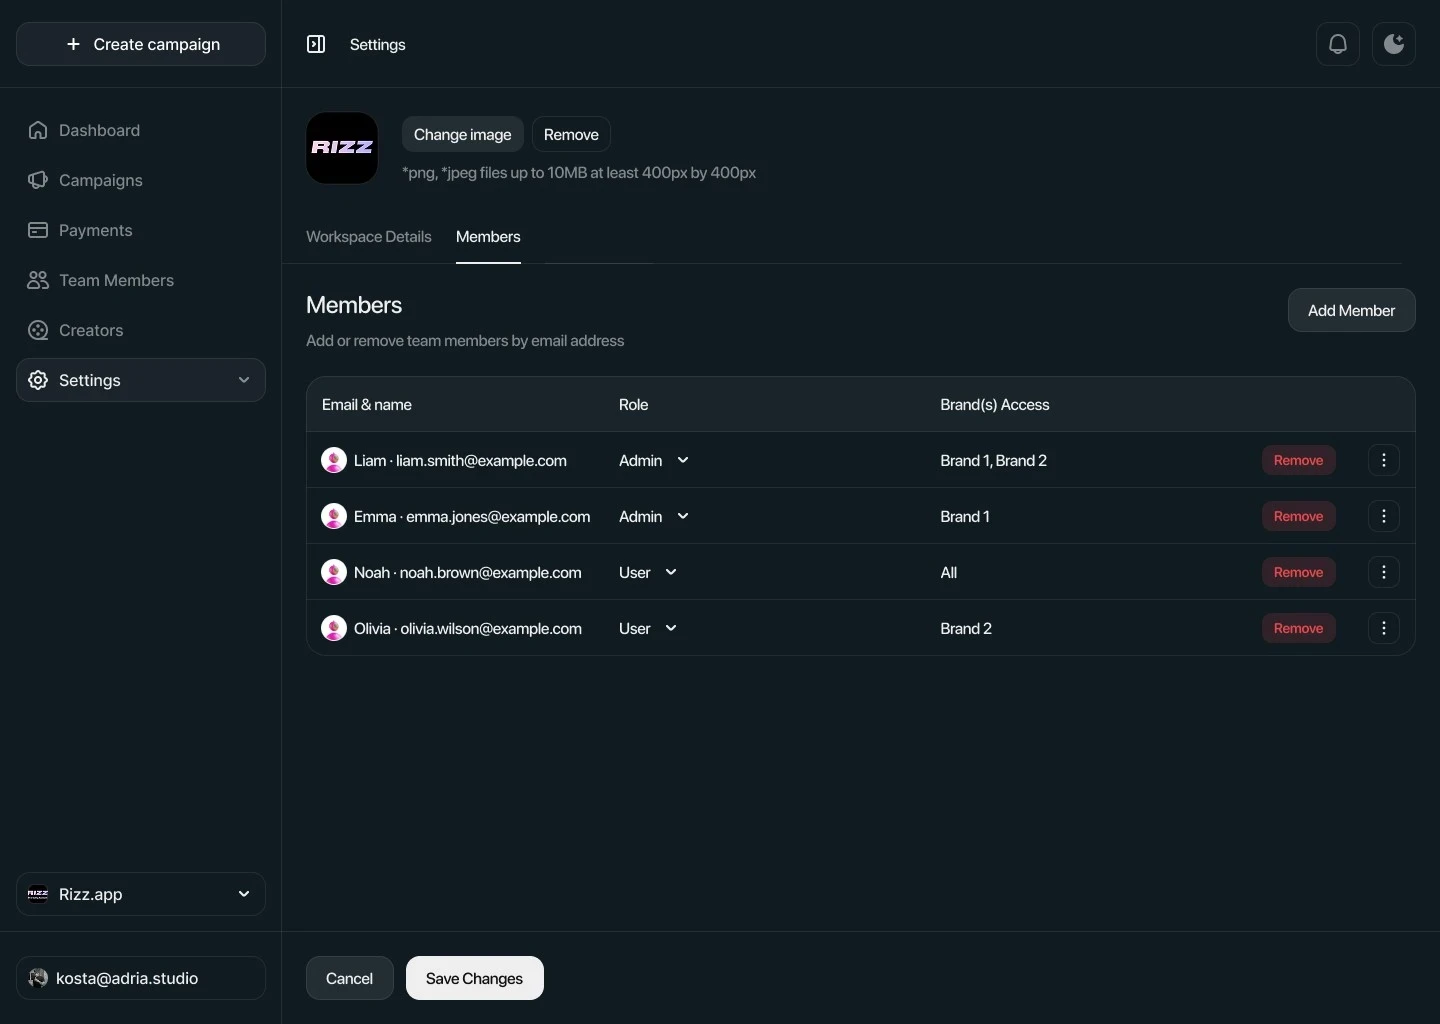Remove the workspace image
The height and width of the screenshot is (1024, 1440).
[x=571, y=134]
